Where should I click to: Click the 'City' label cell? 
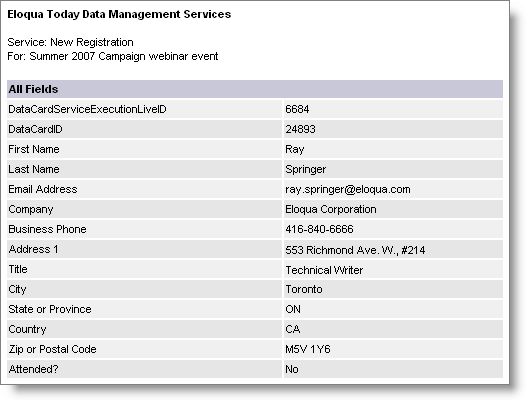pyautogui.click(x=144, y=289)
